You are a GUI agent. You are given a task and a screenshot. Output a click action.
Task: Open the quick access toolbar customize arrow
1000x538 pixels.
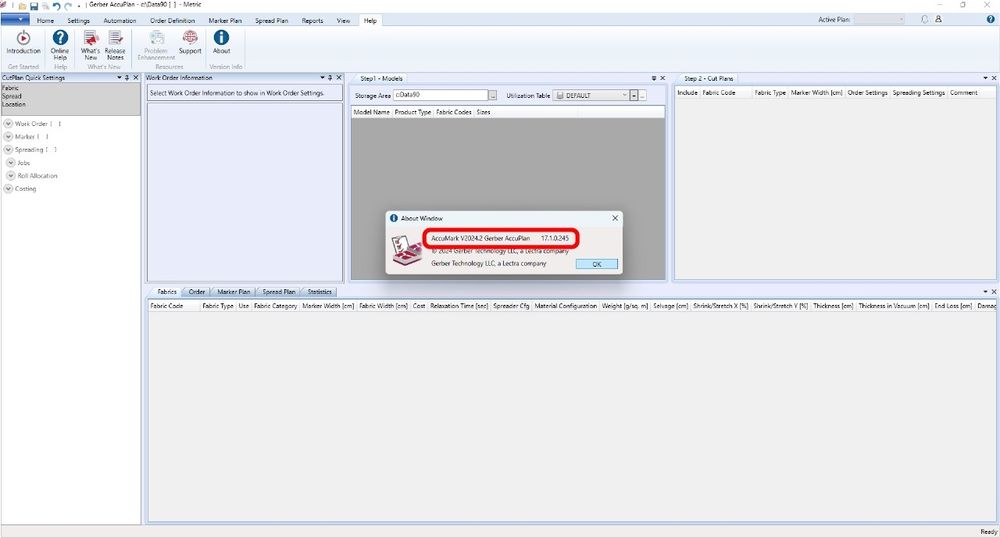(78, 6)
